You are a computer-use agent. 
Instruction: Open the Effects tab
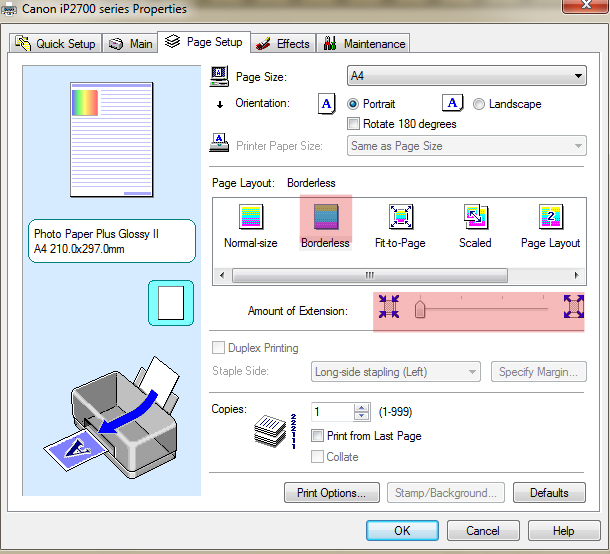click(x=283, y=43)
